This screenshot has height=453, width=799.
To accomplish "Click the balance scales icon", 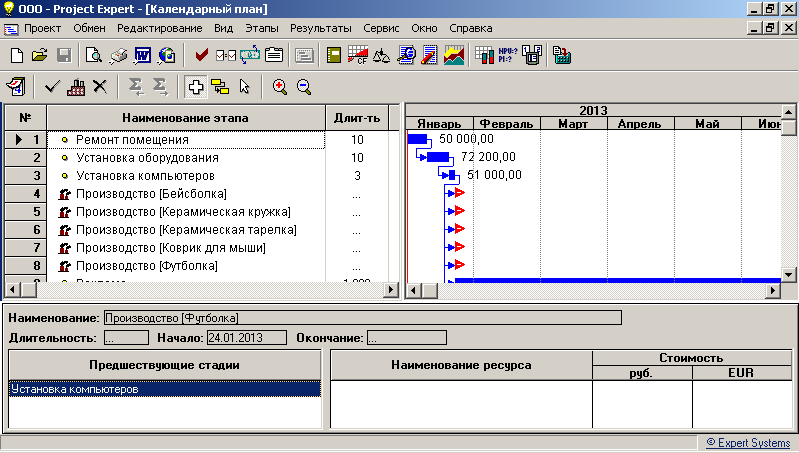I will tap(382, 55).
